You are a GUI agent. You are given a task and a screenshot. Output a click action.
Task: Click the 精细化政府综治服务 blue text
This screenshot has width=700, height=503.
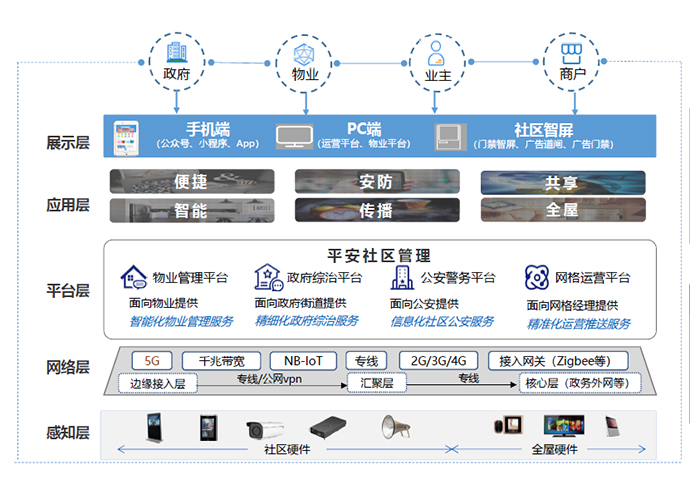[307, 320]
